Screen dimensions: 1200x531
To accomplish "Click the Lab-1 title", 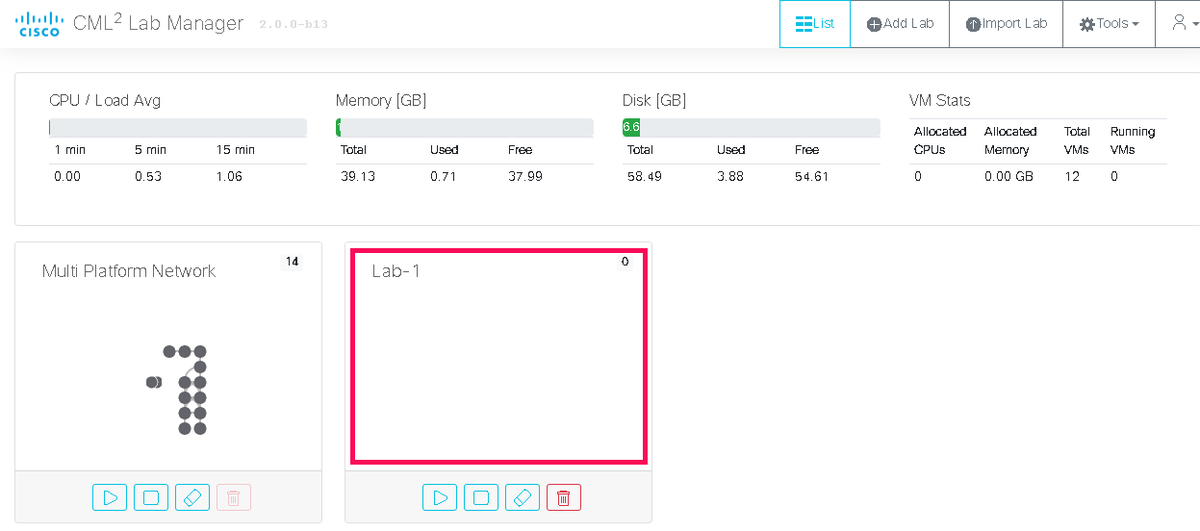I will (396, 271).
